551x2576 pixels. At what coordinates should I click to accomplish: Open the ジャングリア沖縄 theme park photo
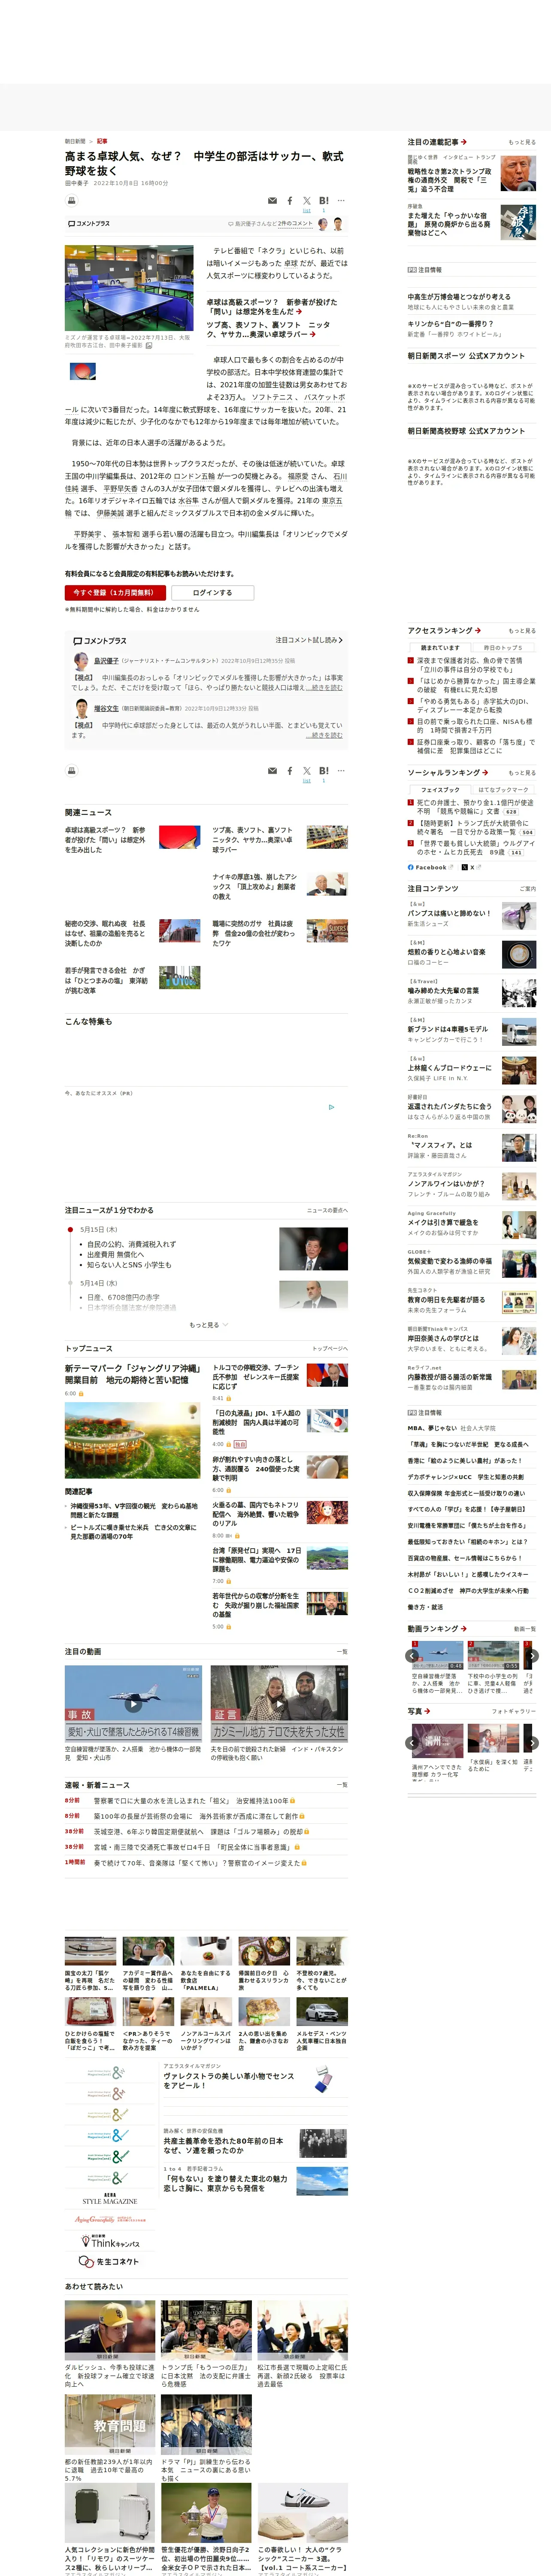pos(133,1440)
